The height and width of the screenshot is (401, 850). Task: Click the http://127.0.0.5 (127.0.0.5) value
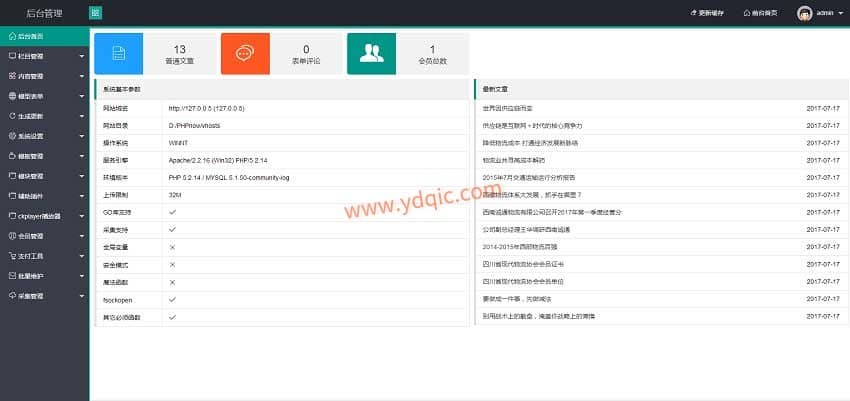(x=207, y=108)
